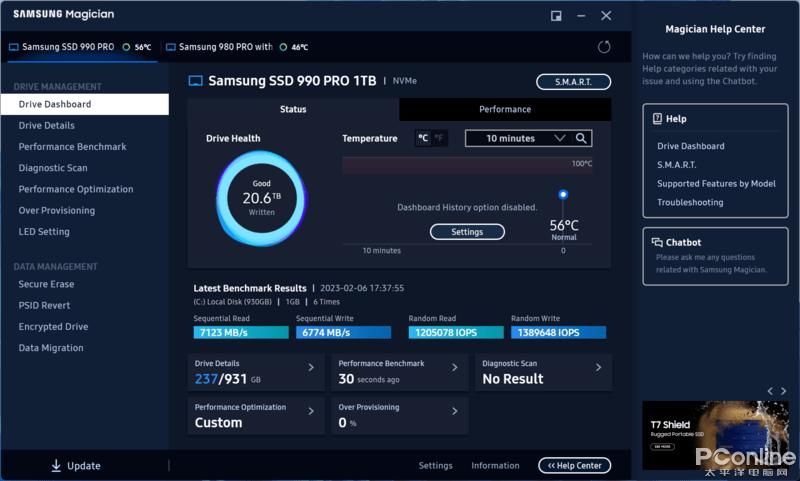
Task: Open the Chatbot panel
Action: coord(715,256)
